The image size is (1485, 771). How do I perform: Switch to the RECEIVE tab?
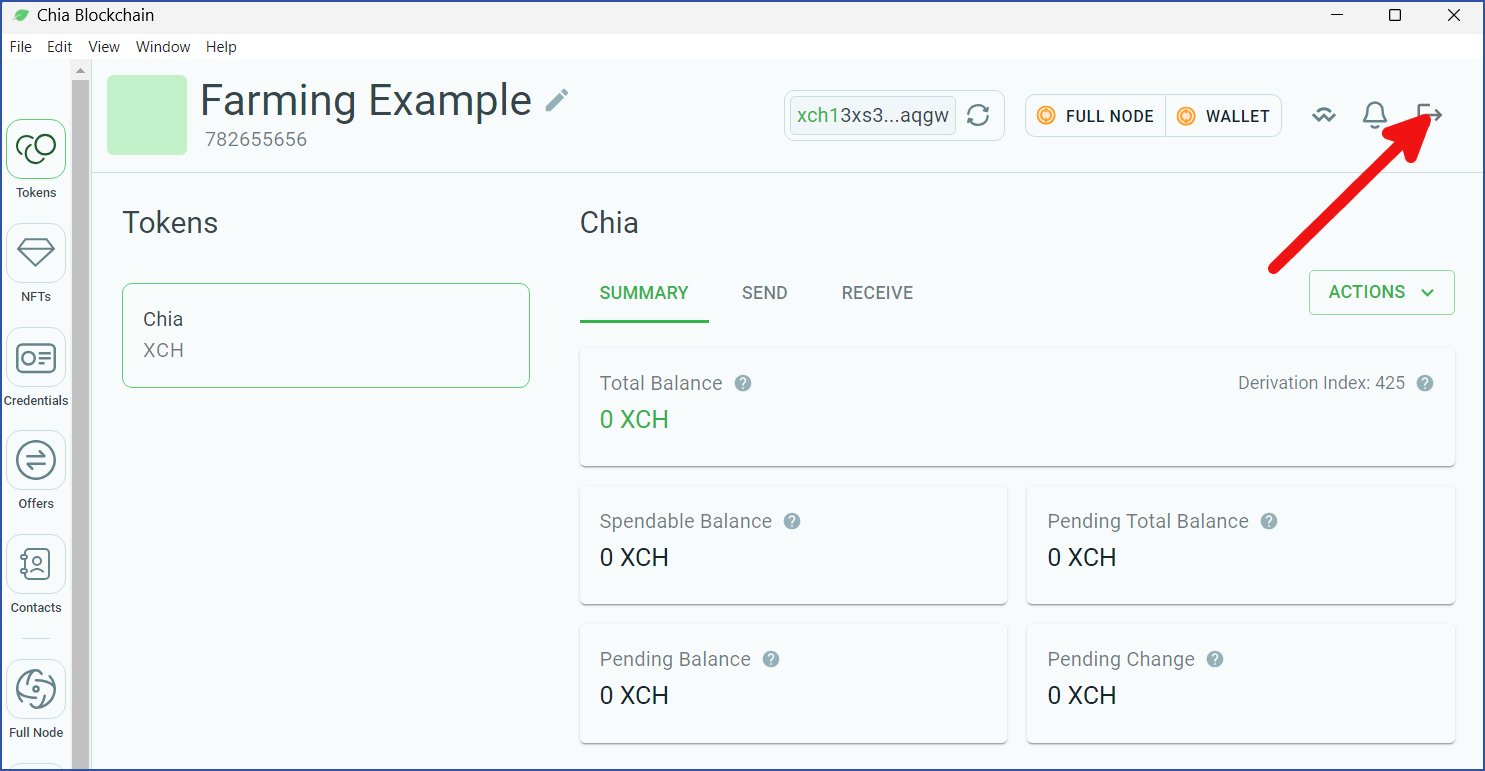pyautogui.click(x=877, y=293)
